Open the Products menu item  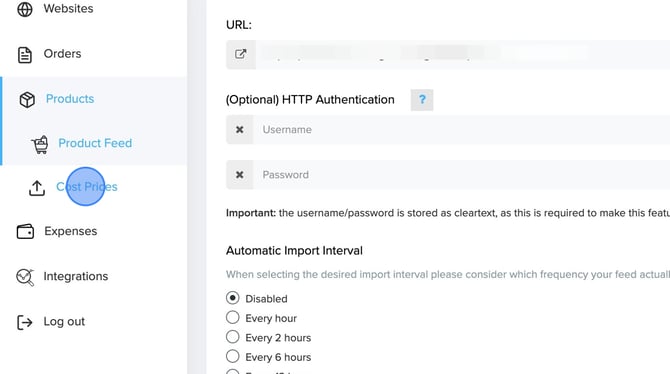coord(70,99)
